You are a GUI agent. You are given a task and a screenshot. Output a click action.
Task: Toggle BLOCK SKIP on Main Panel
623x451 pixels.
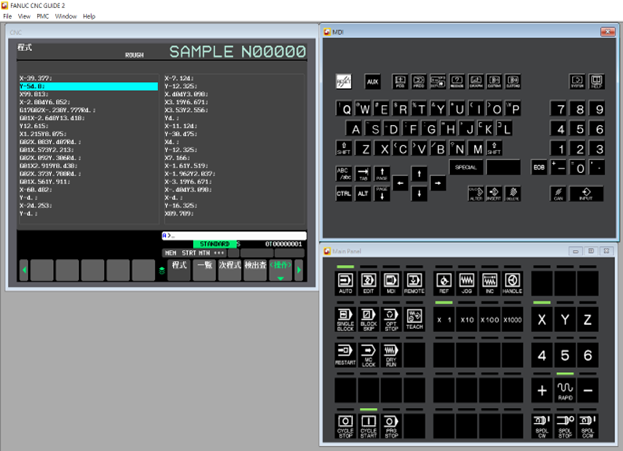368,319
